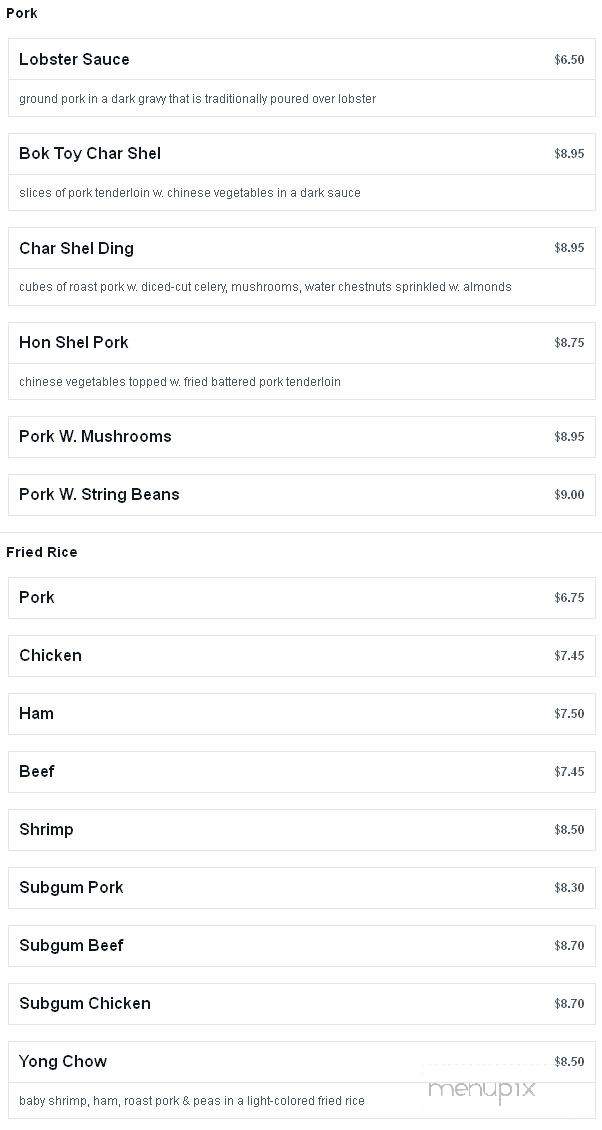Click the $9.00 String Beans price
The width and height of the screenshot is (602, 1130).
coord(569,494)
